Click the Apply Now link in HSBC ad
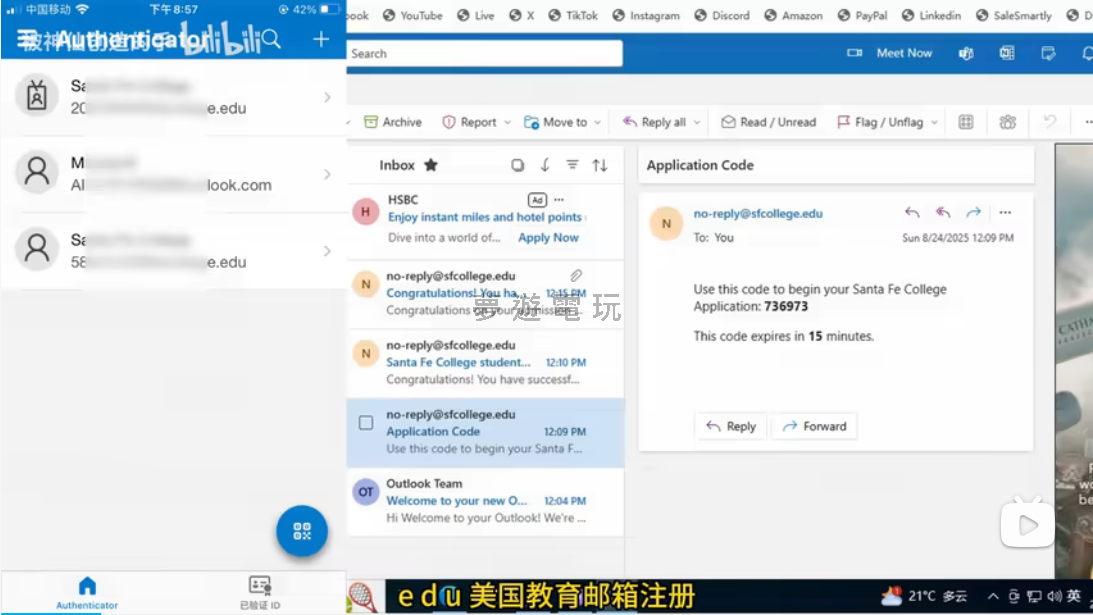 pos(548,238)
